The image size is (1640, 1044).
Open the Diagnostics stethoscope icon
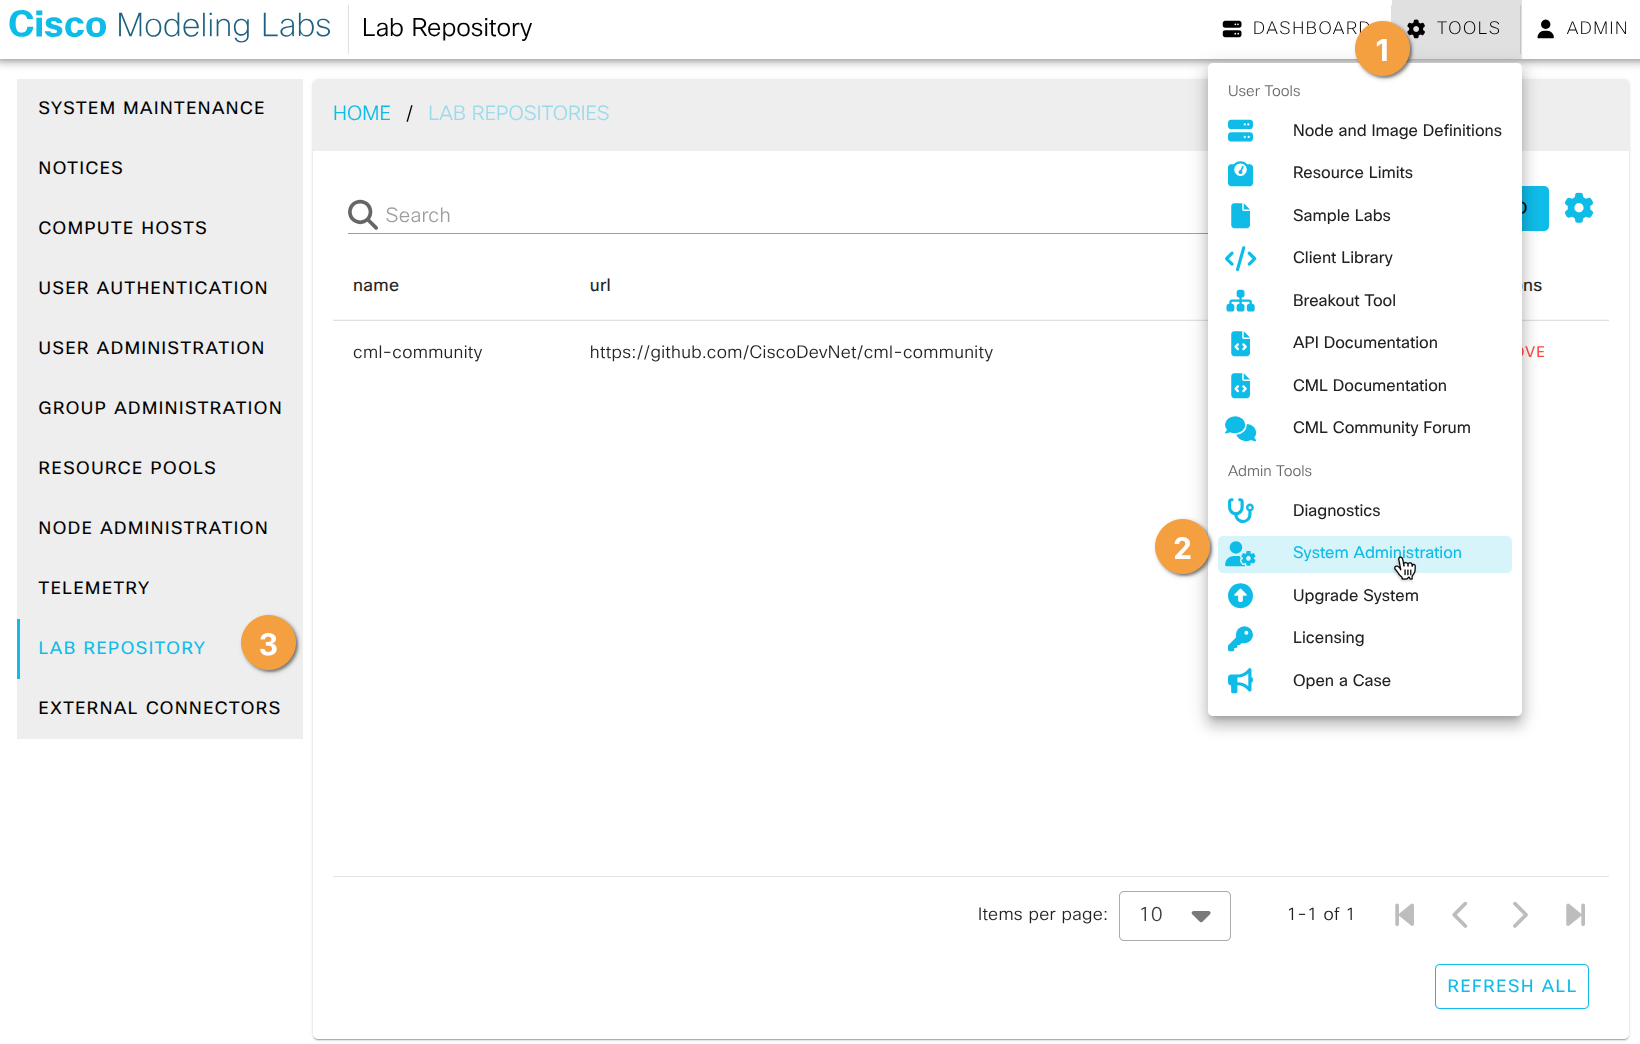pyautogui.click(x=1240, y=510)
